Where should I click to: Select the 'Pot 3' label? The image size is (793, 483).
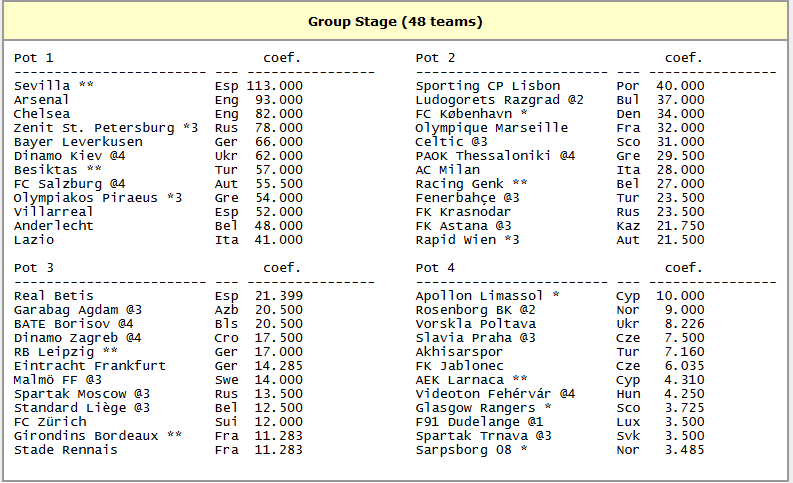33,268
